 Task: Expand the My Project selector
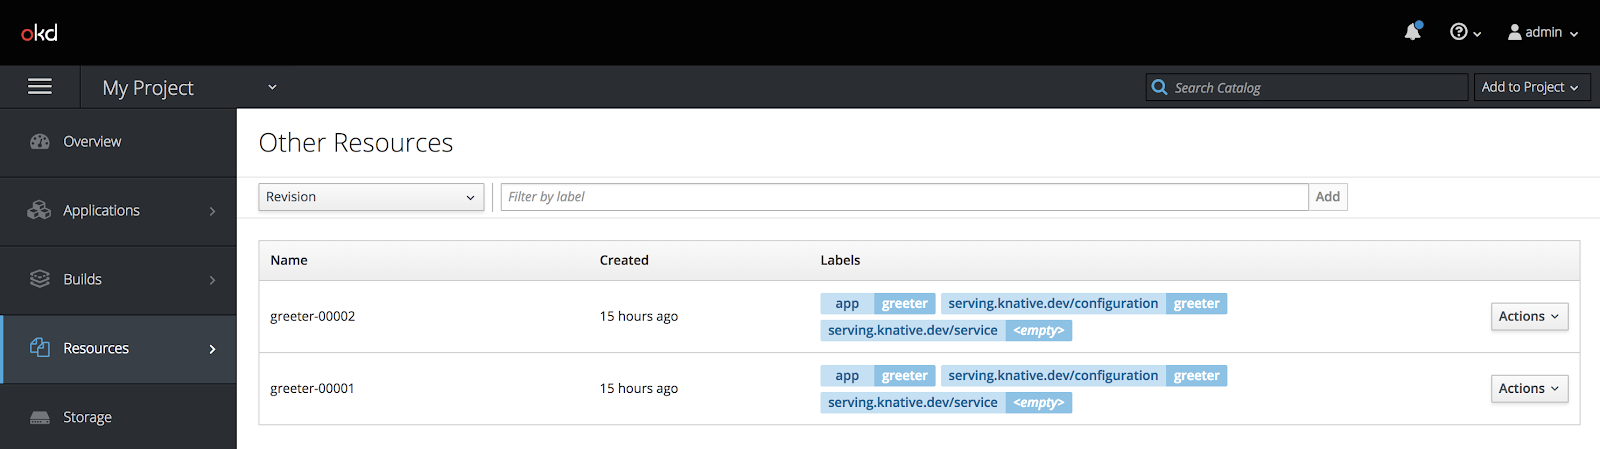click(190, 88)
